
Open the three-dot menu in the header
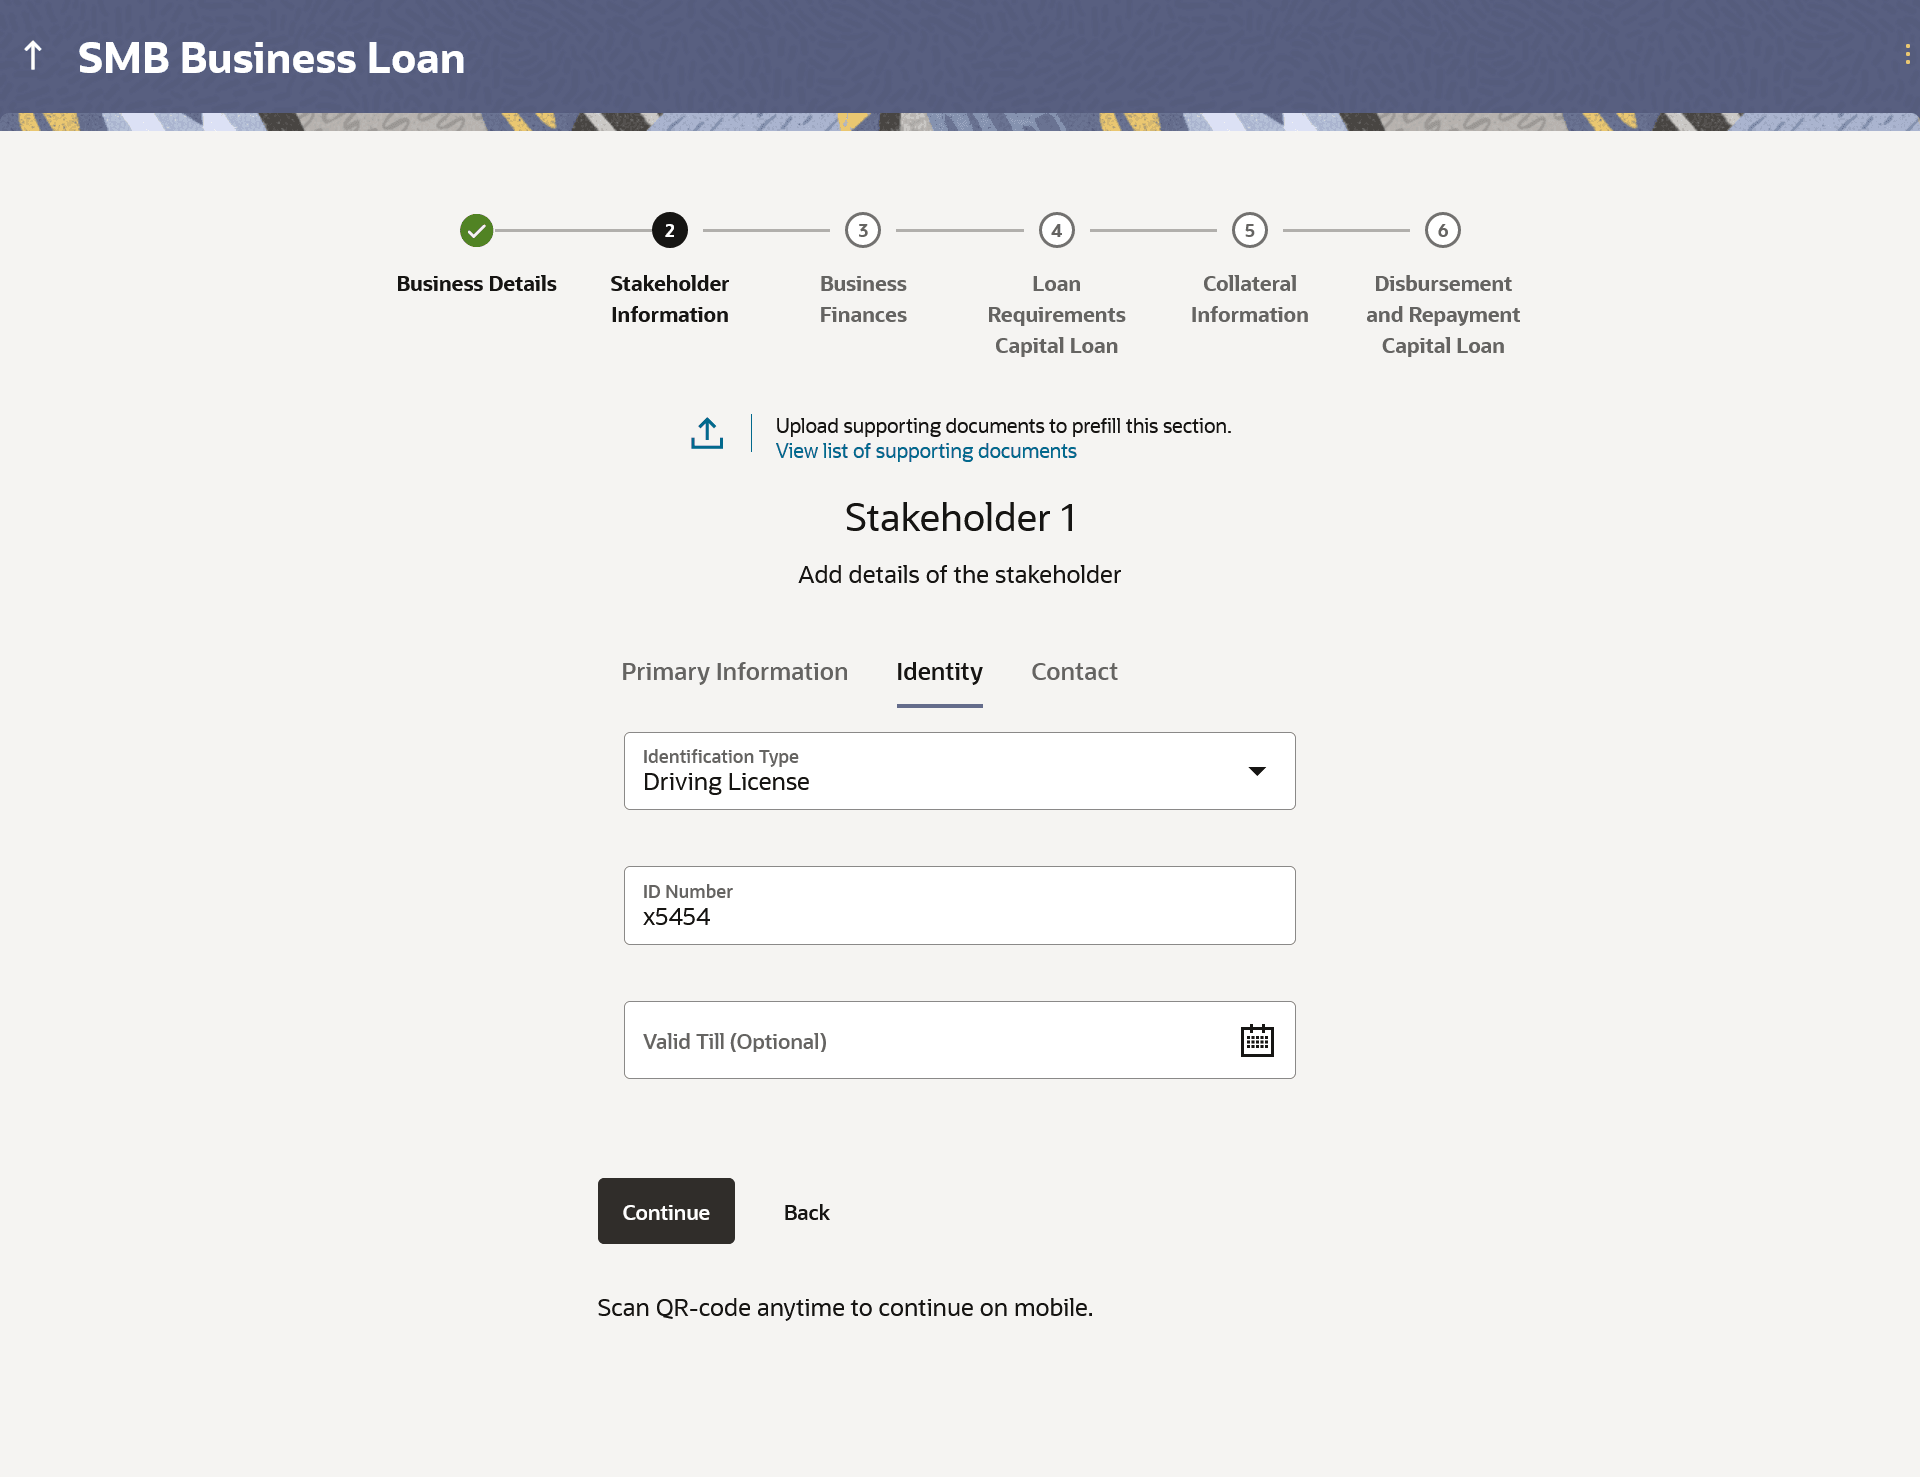click(1907, 55)
